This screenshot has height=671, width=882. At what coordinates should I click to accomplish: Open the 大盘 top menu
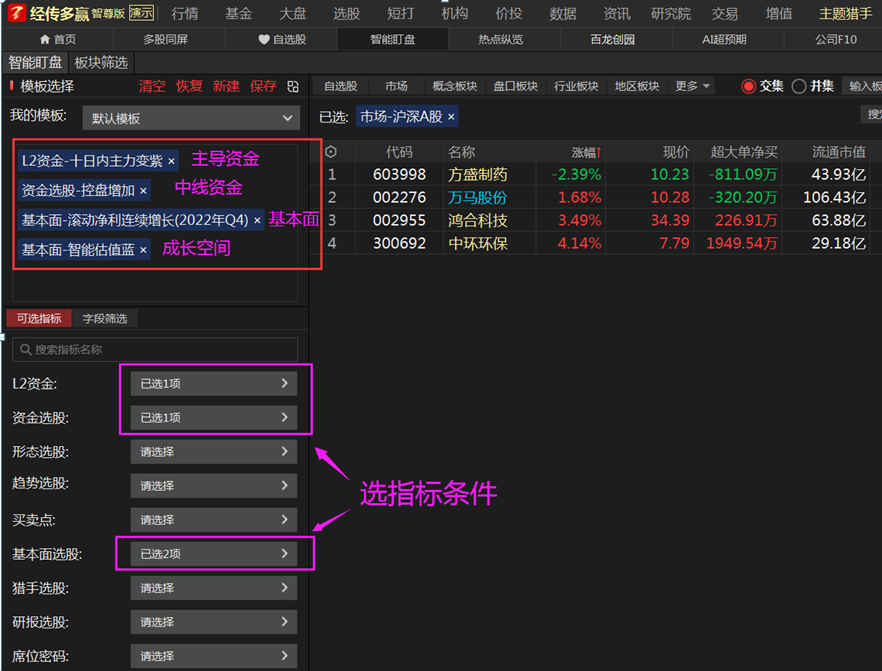coord(293,13)
